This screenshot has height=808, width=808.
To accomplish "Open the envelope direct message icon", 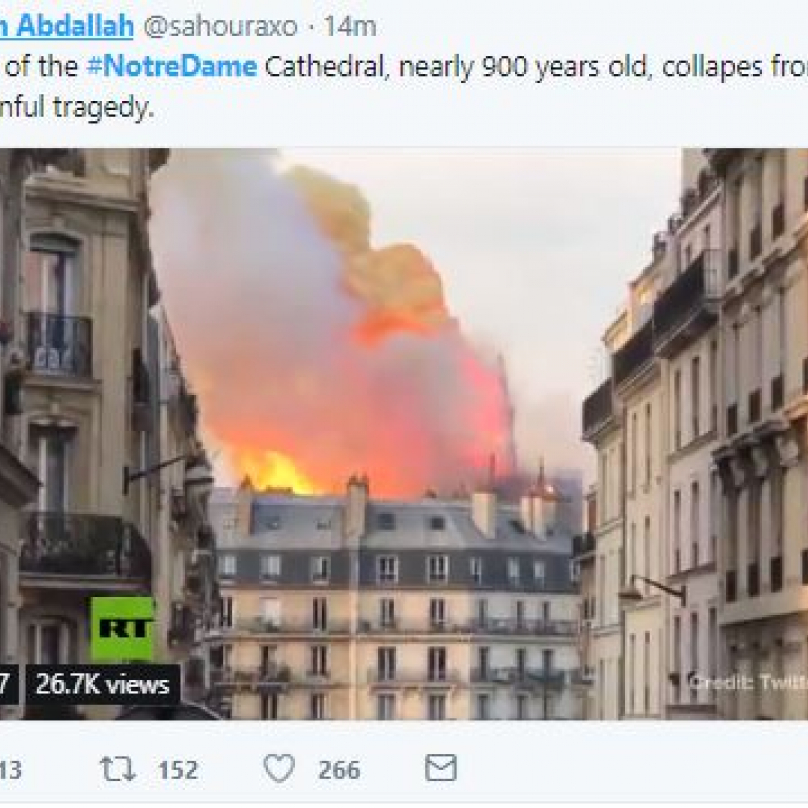I will [x=441, y=768].
